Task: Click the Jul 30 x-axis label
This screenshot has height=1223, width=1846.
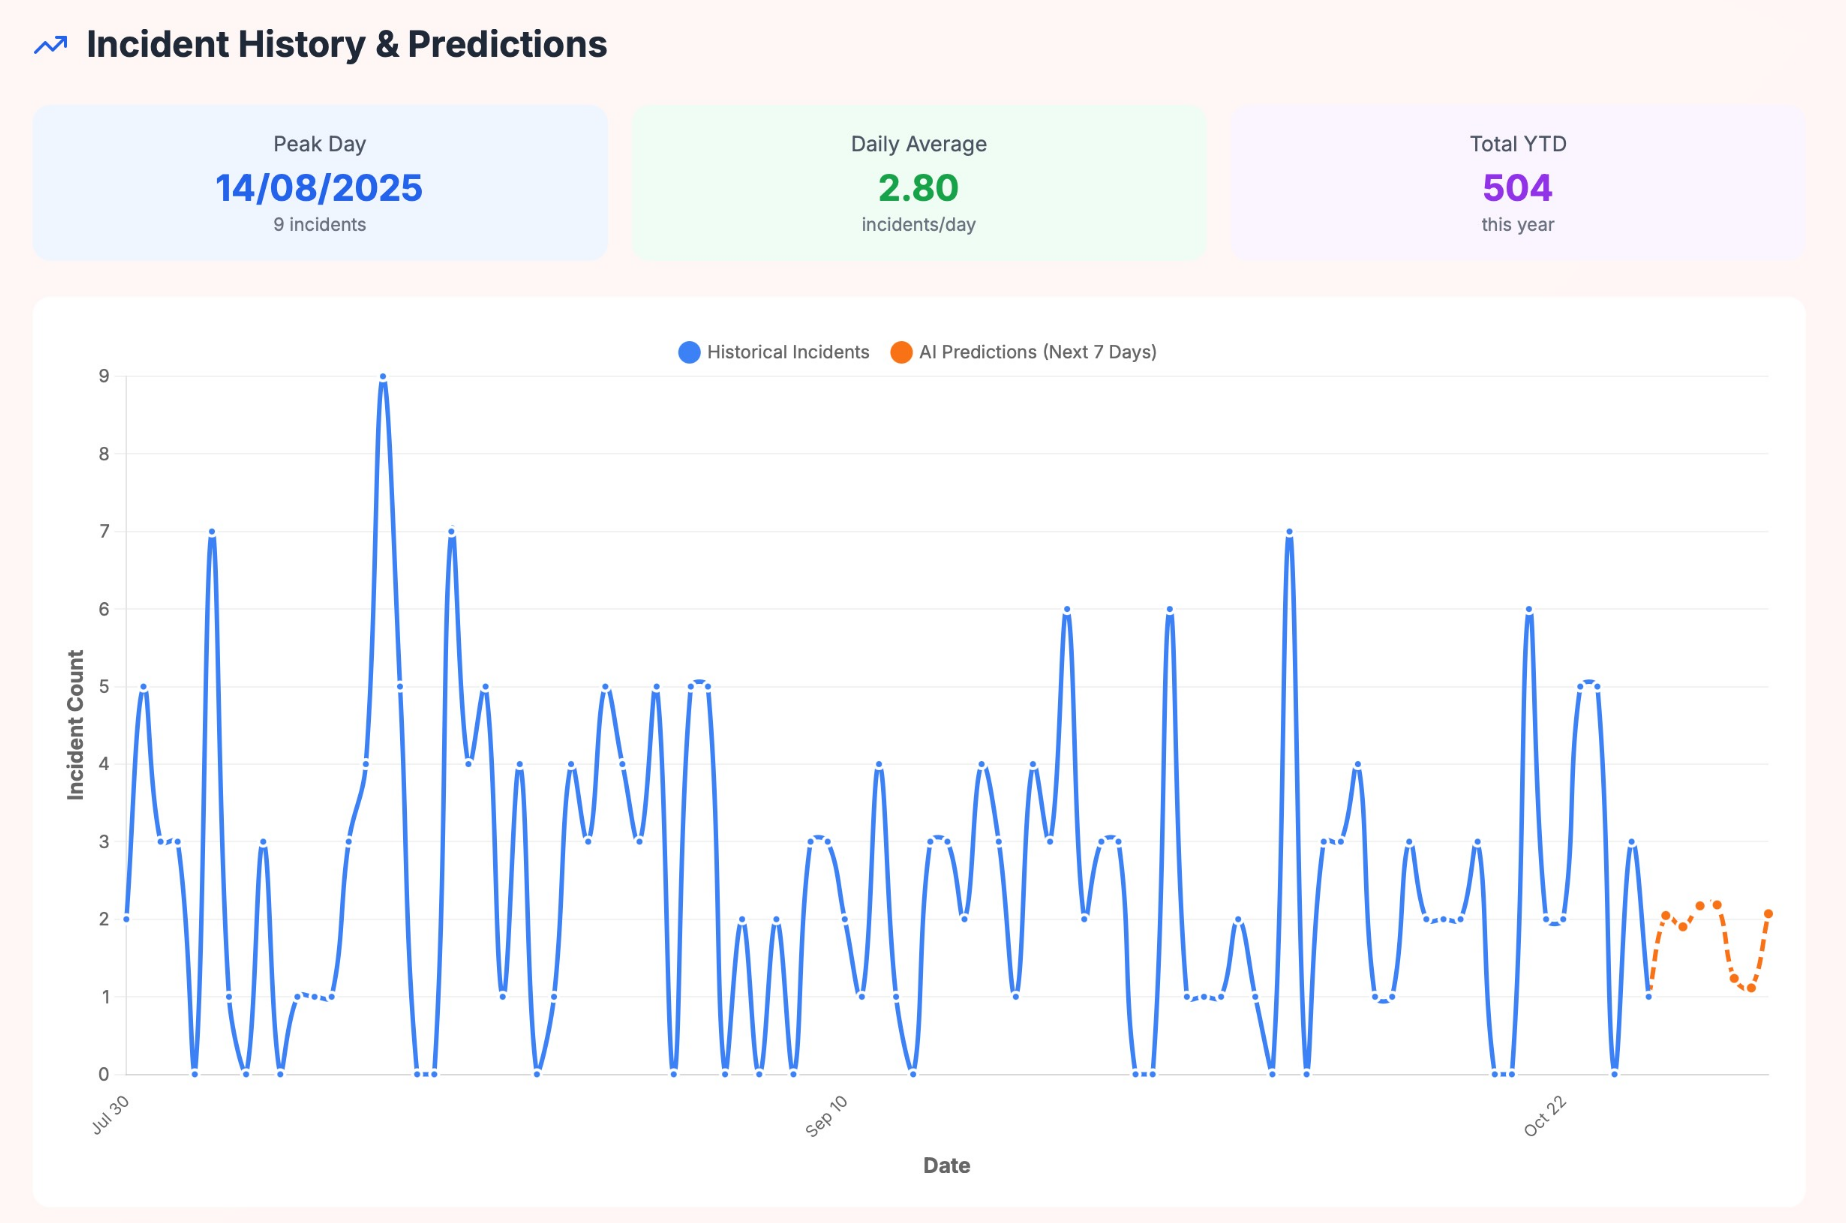Action: click(111, 1115)
